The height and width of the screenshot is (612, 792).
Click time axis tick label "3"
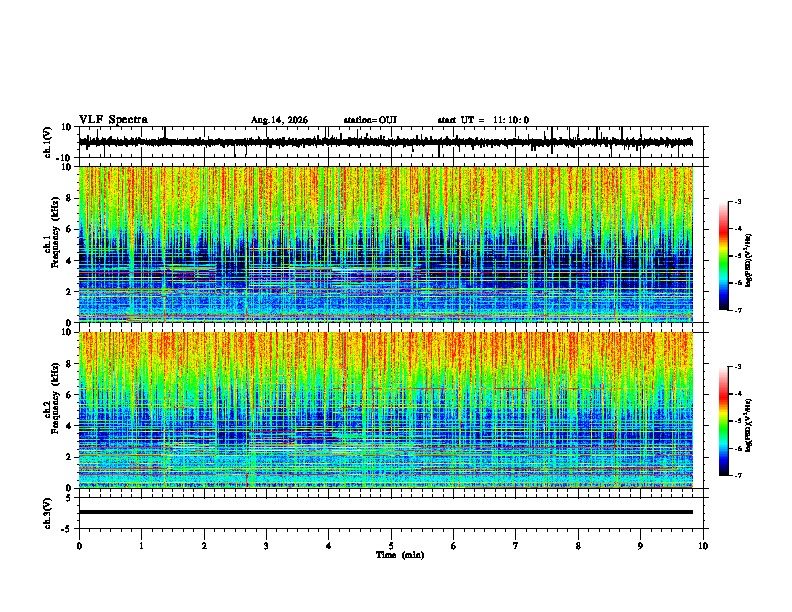tap(266, 546)
